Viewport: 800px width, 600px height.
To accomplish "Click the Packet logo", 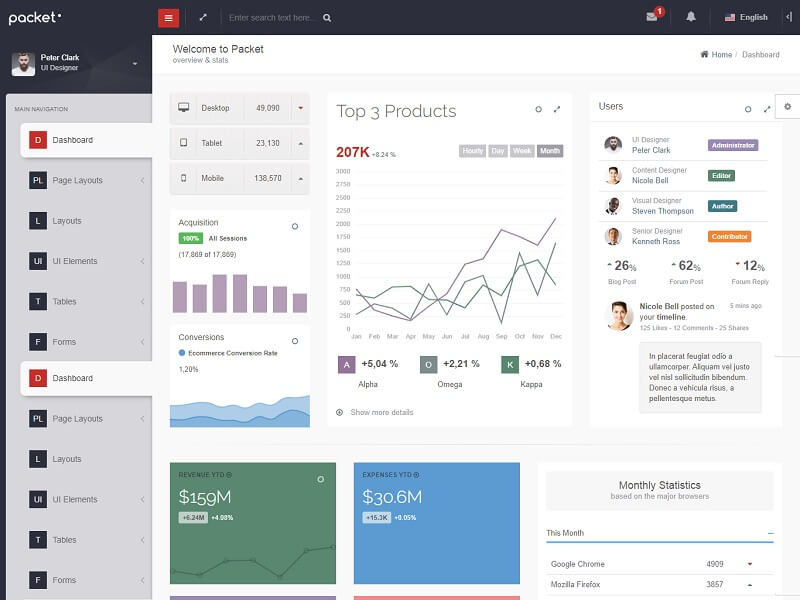I will pyautogui.click(x=35, y=18).
